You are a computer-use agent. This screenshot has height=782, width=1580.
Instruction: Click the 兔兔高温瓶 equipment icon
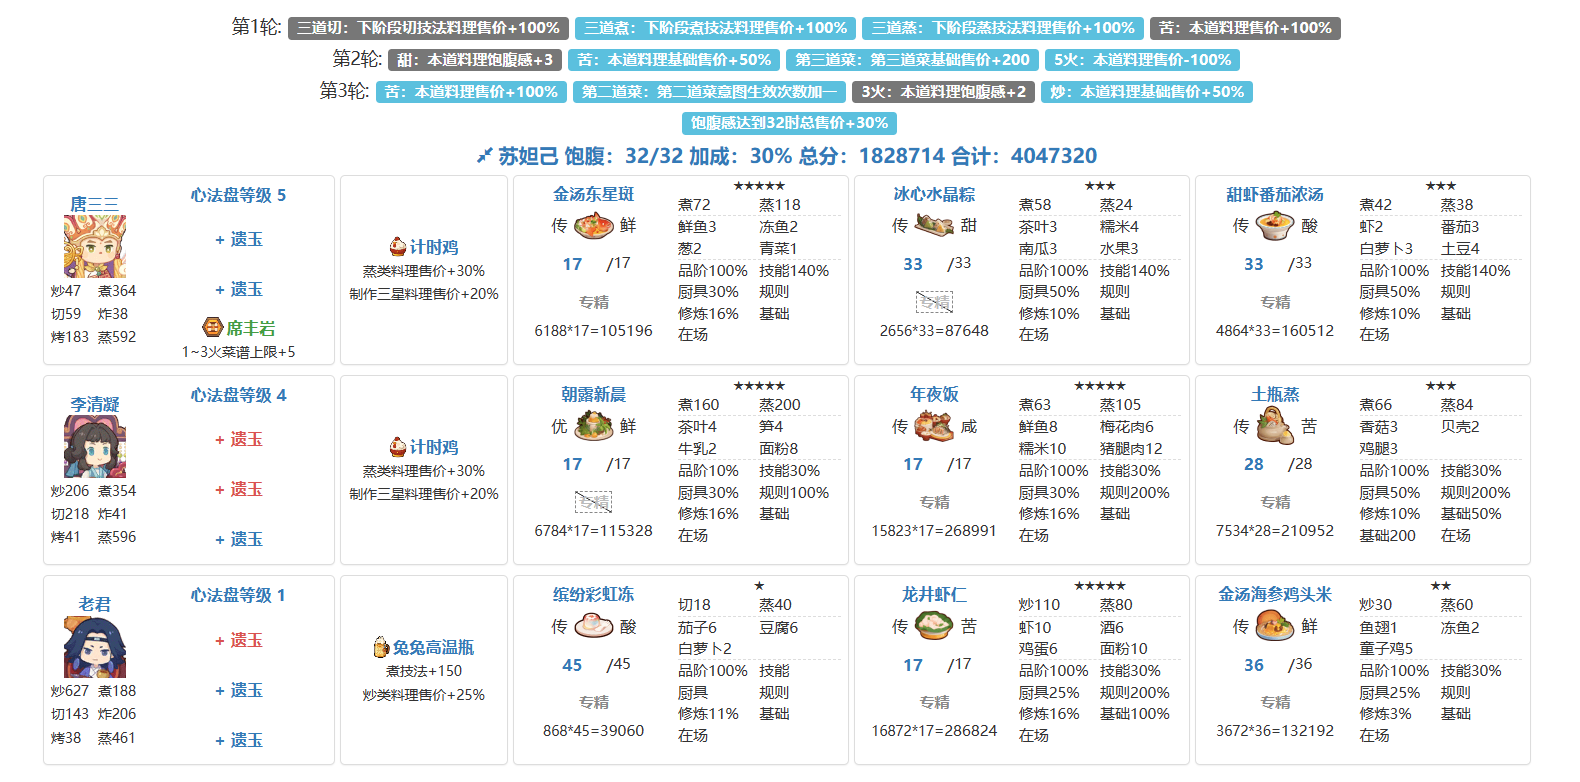click(x=381, y=647)
